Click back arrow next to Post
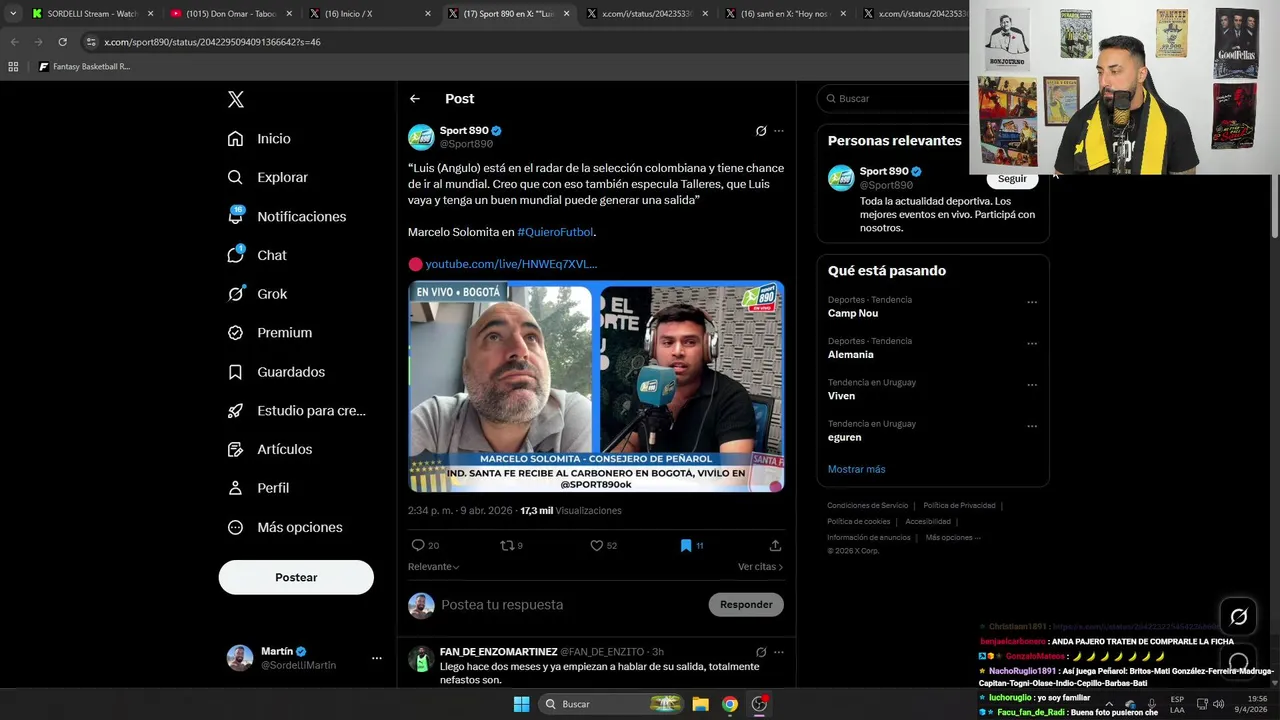This screenshot has height=720, width=1280. point(415,99)
